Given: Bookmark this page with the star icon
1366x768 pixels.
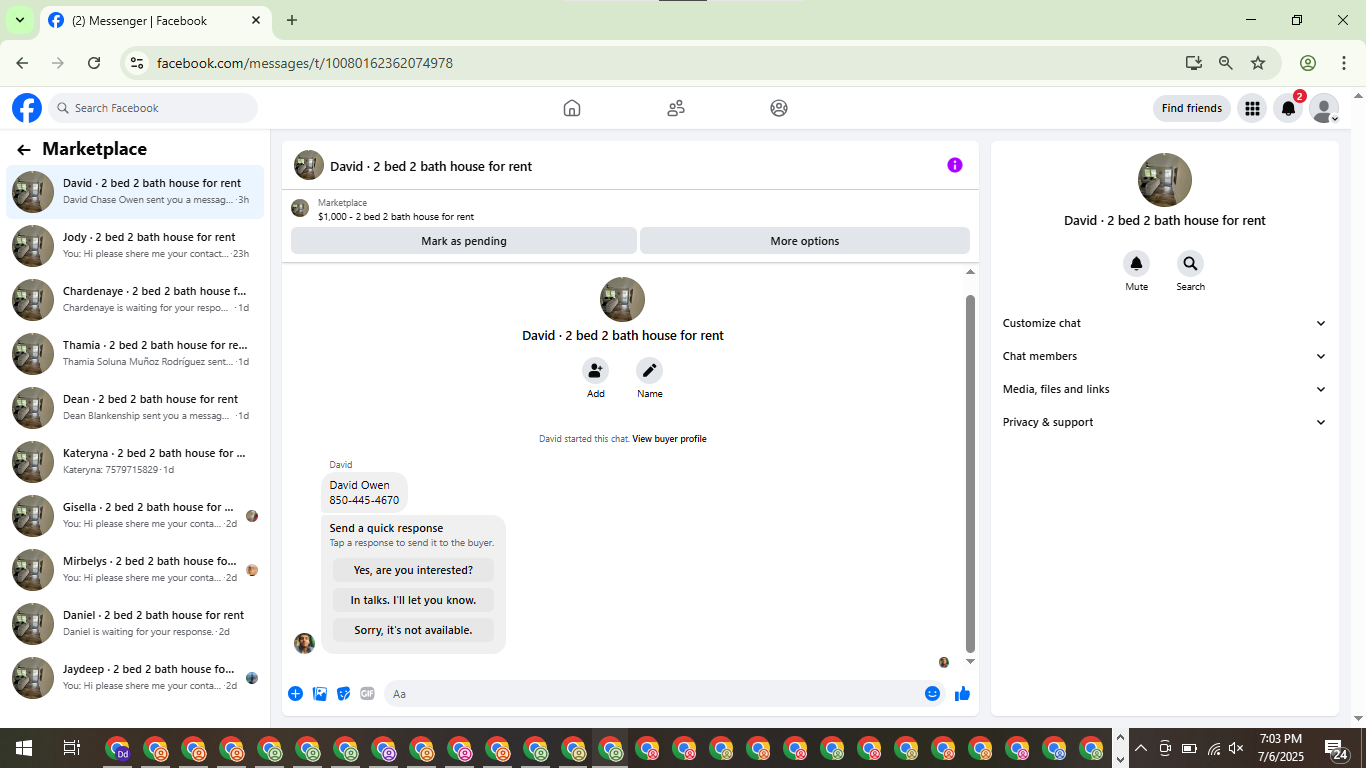Looking at the screenshot, I should (x=1258, y=63).
